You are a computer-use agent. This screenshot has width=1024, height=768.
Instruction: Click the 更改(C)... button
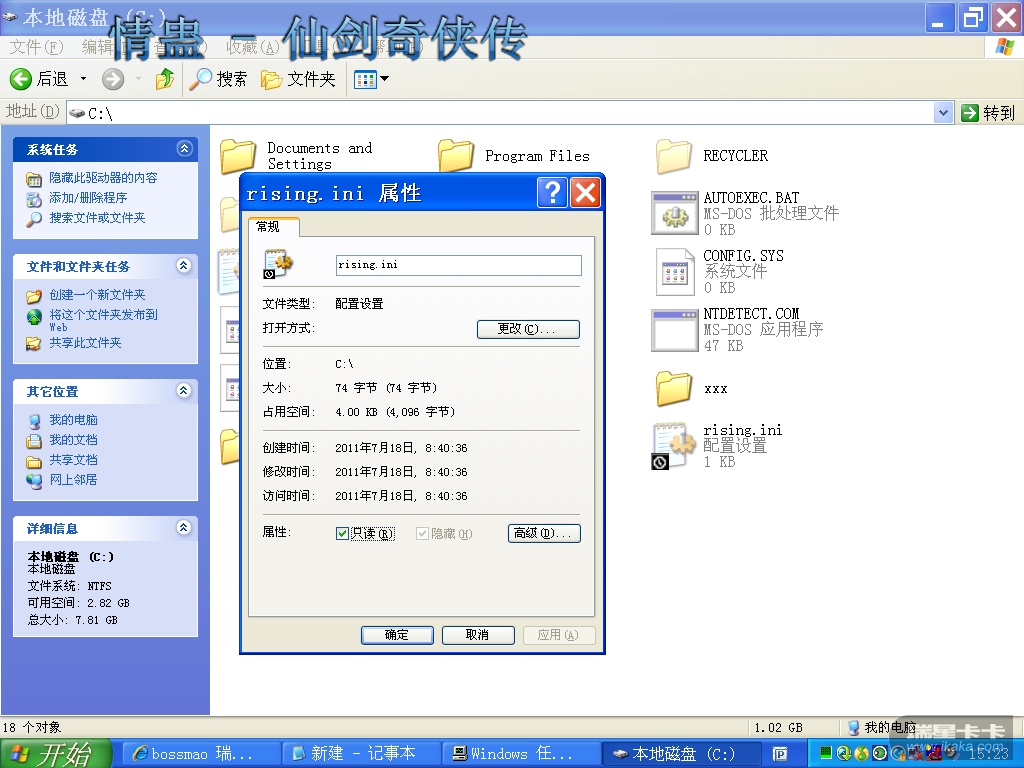[528, 329]
